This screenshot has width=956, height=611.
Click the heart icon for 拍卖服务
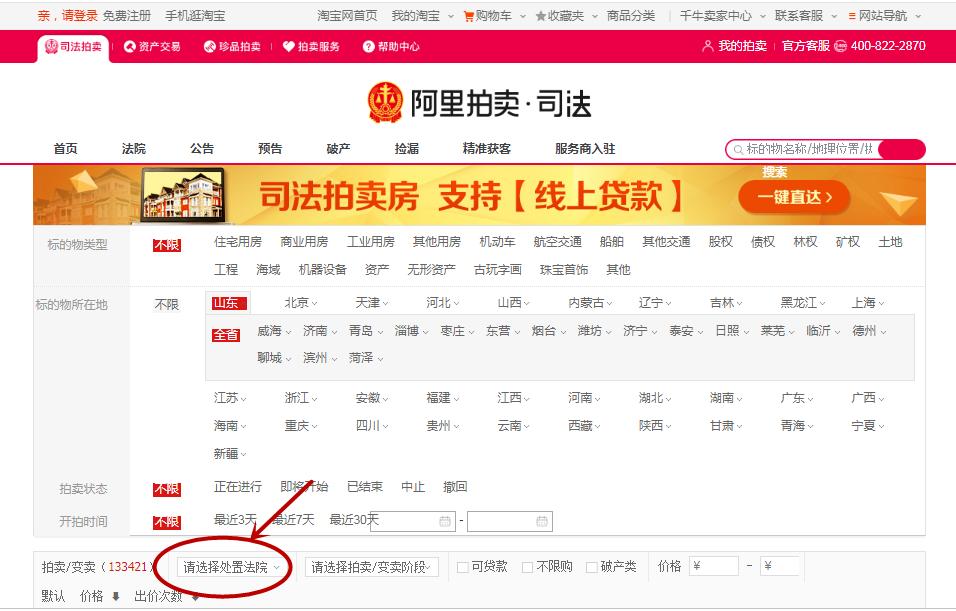coord(289,46)
